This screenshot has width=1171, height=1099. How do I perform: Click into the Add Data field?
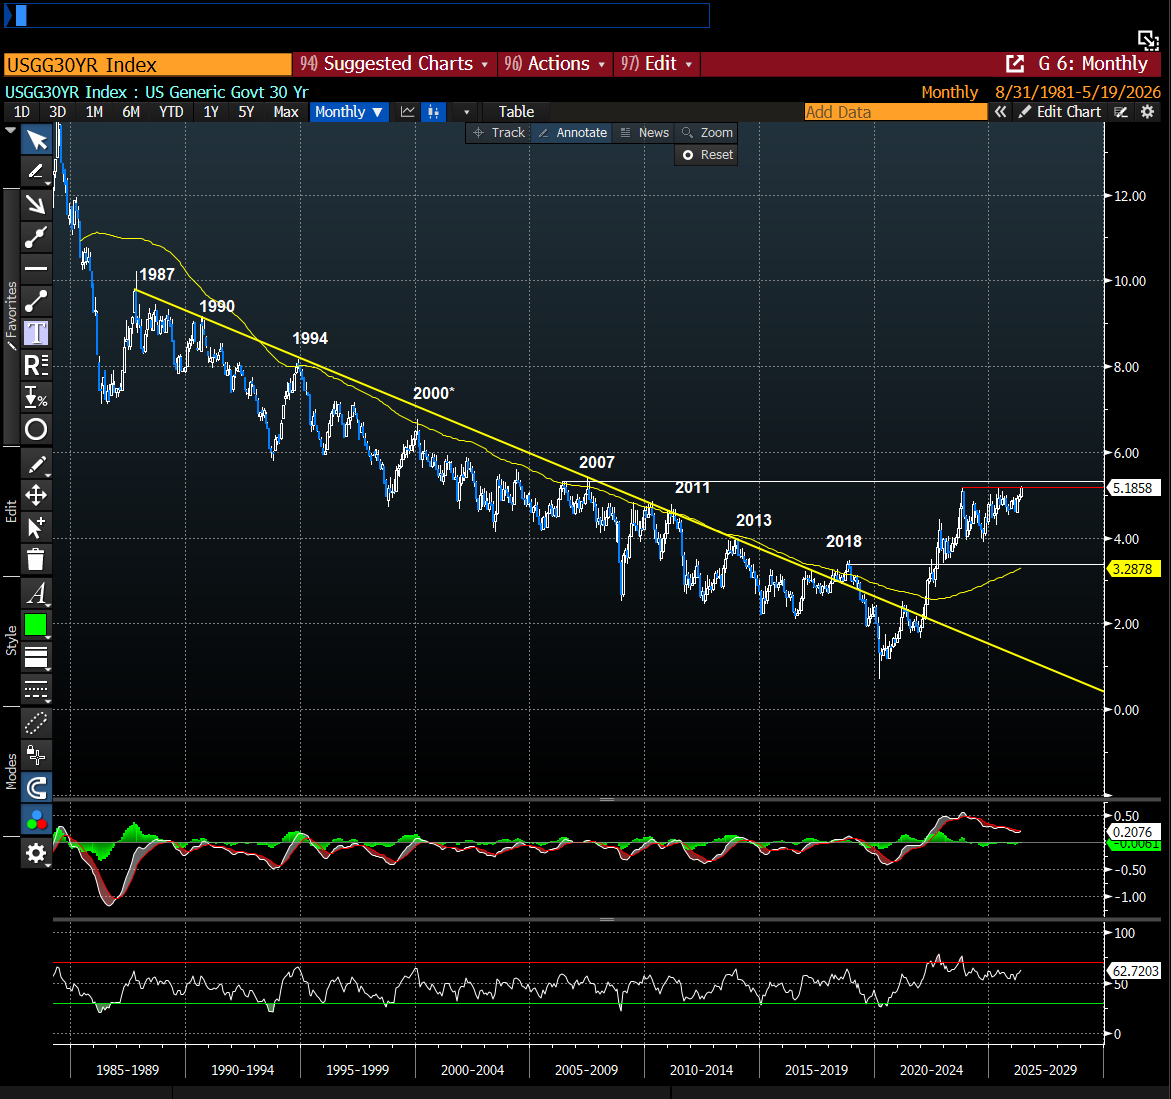pos(895,112)
